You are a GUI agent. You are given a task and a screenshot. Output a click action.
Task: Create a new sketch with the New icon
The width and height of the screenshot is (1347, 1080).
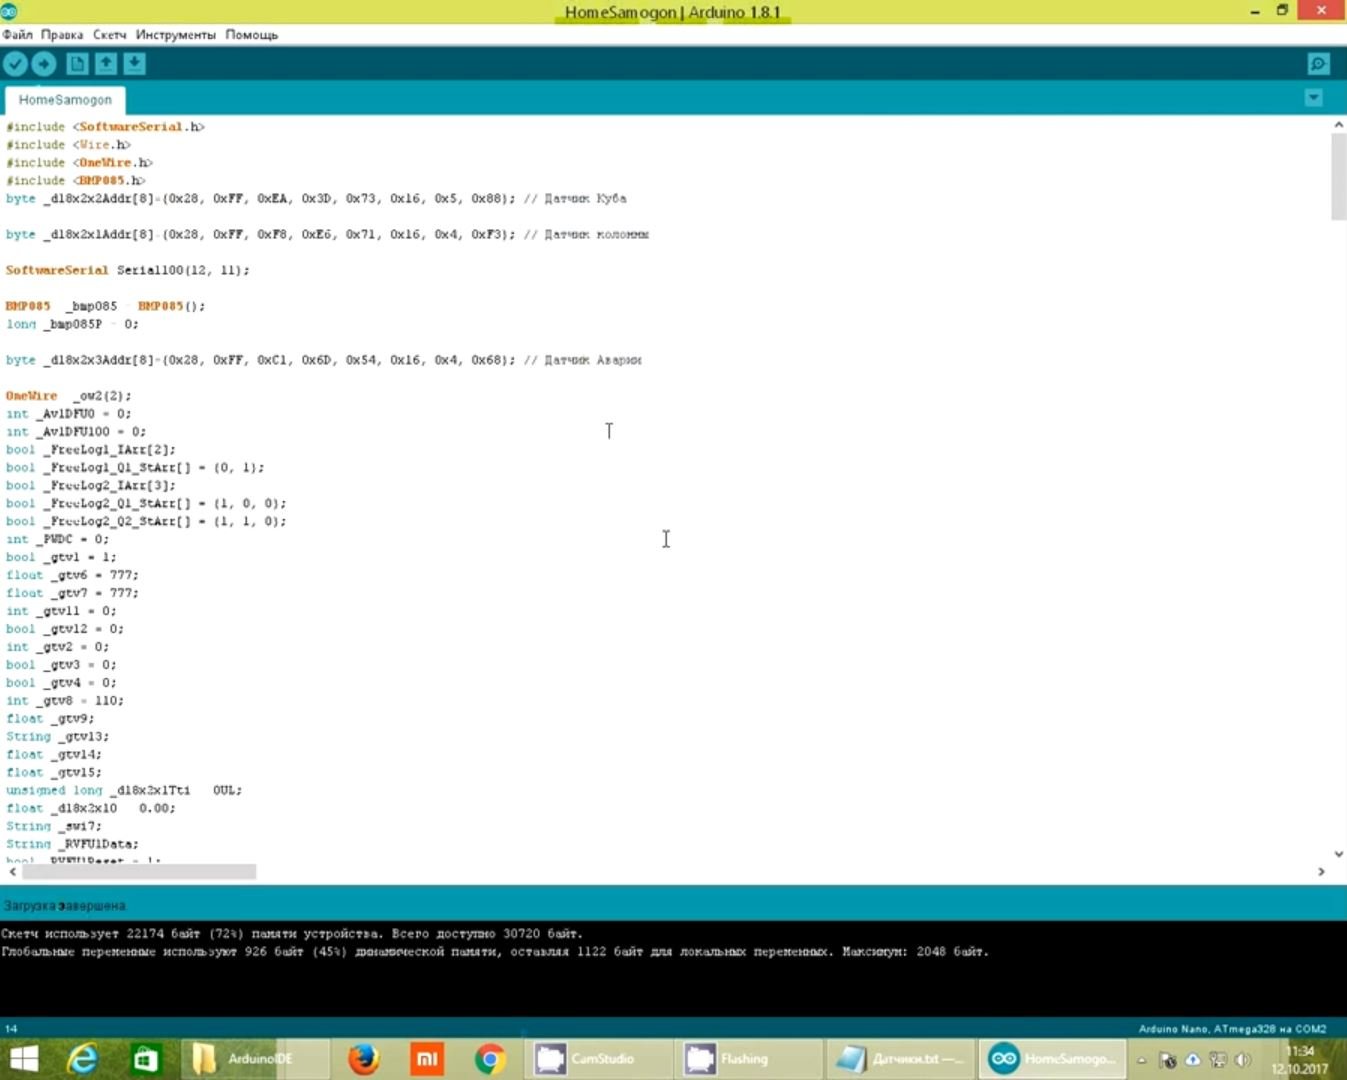[x=77, y=64]
